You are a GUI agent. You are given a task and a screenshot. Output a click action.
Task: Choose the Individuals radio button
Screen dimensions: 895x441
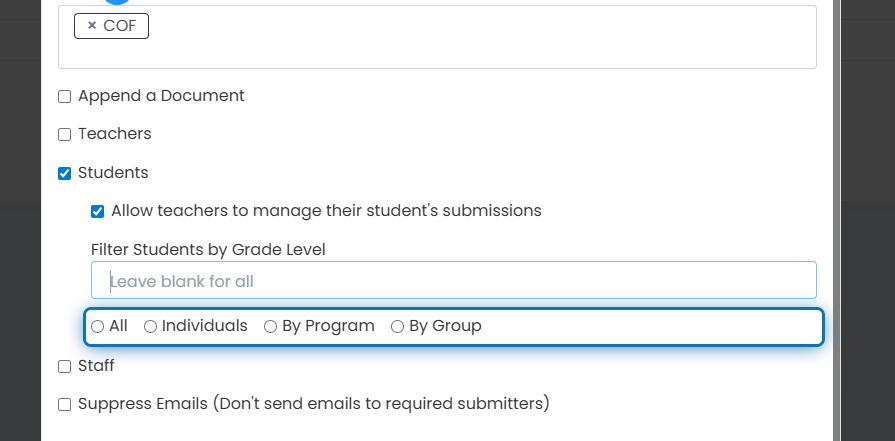[150, 326]
